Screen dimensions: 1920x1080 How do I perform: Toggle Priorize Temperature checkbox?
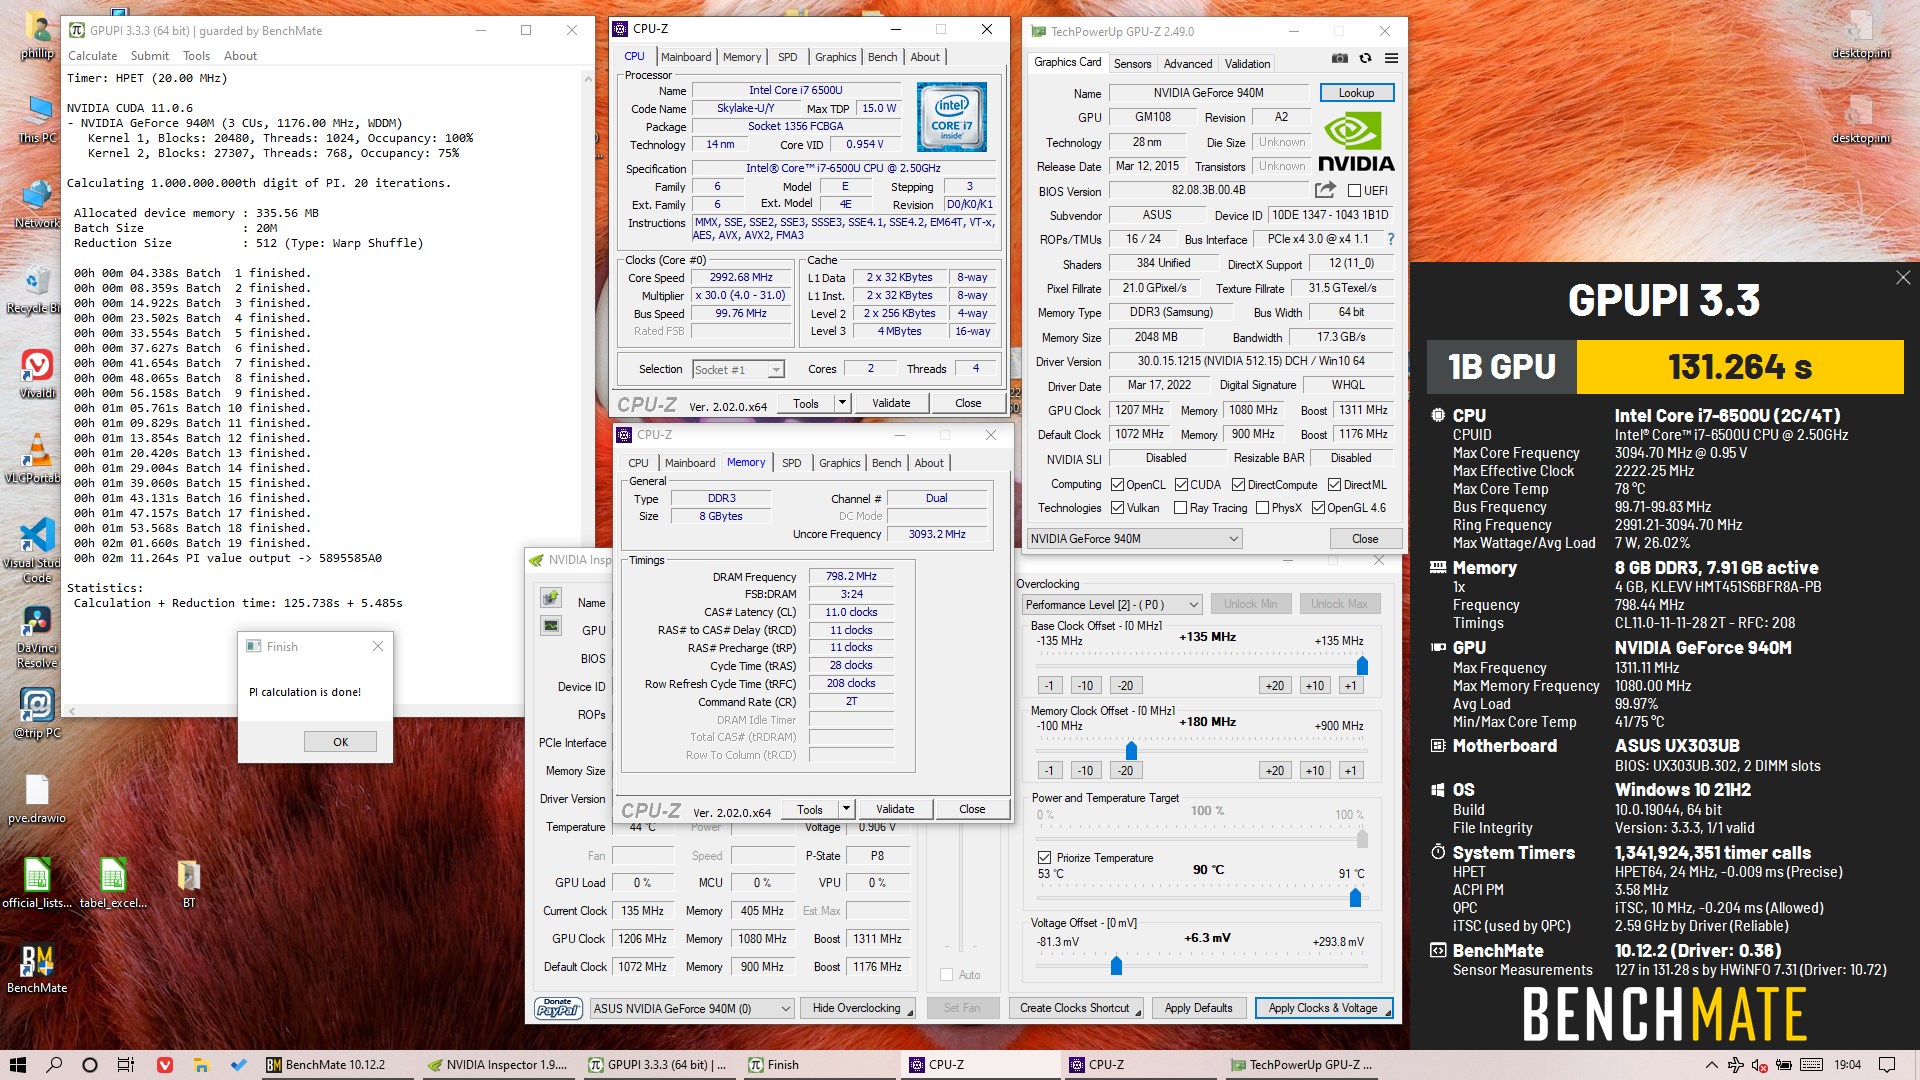(1044, 858)
